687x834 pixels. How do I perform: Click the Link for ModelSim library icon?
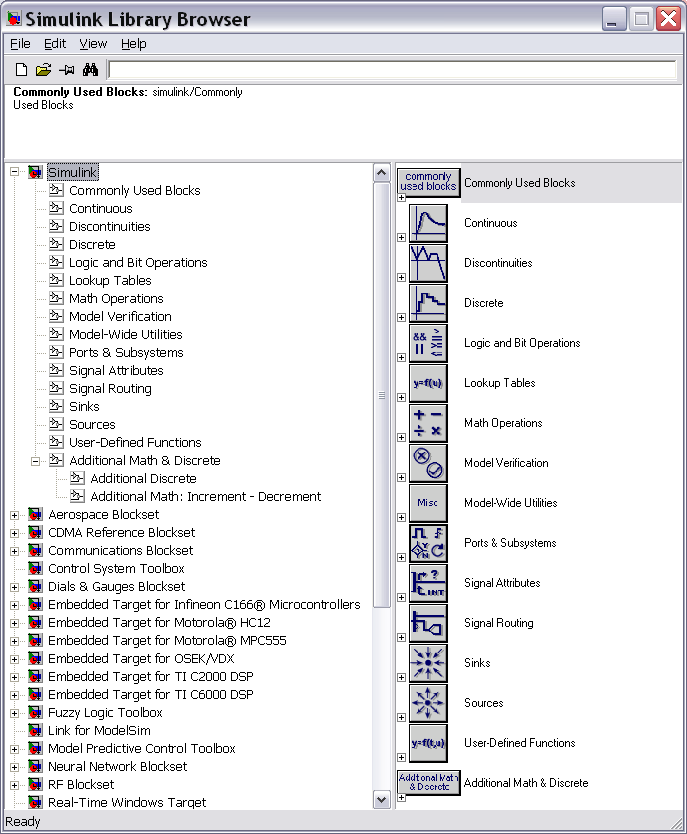35,730
